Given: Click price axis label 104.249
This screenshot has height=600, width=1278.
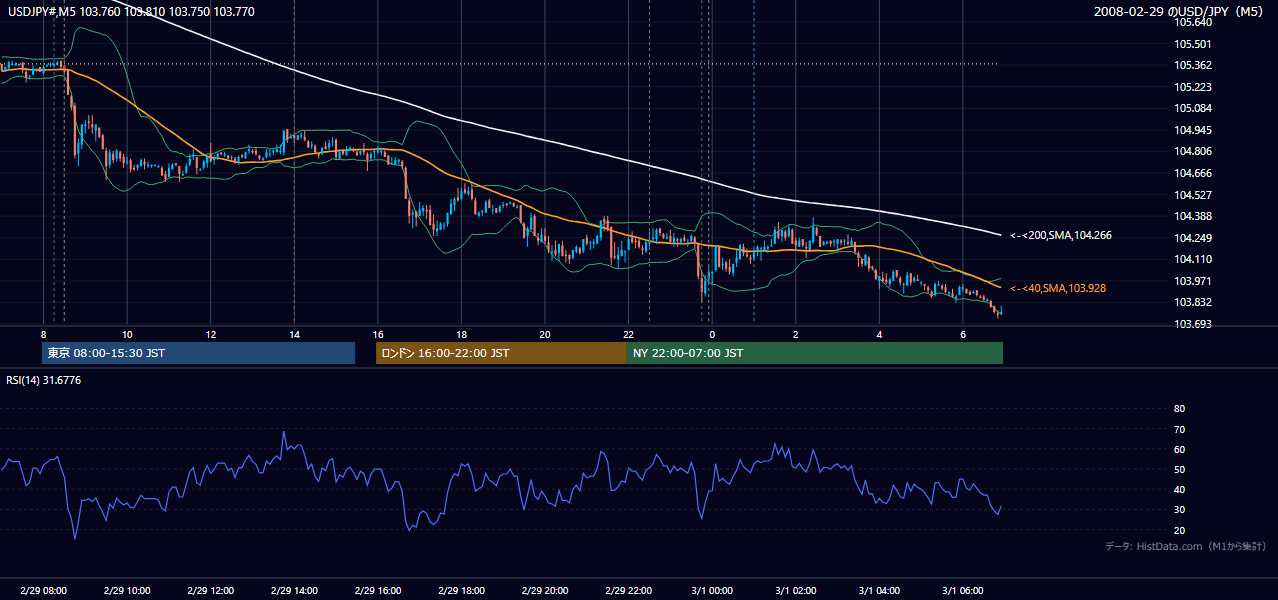Looking at the screenshot, I should pyautogui.click(x=1193, y=238).
